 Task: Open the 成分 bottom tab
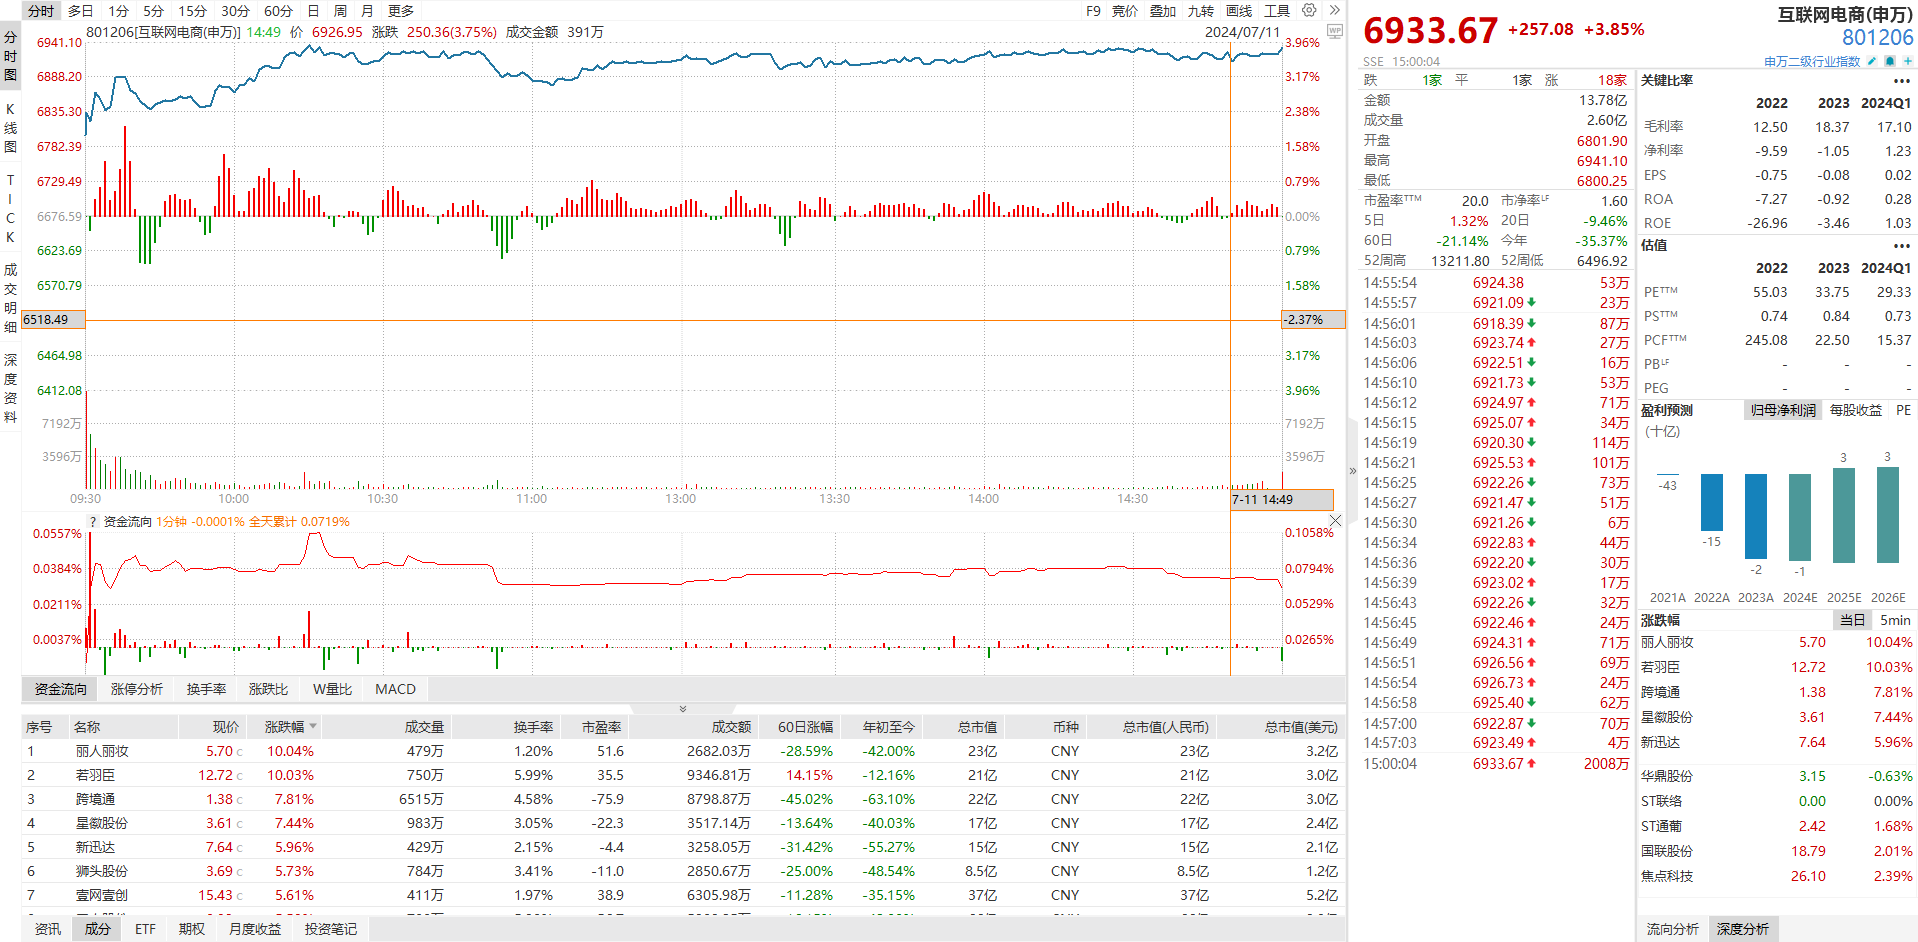point(97,929)
